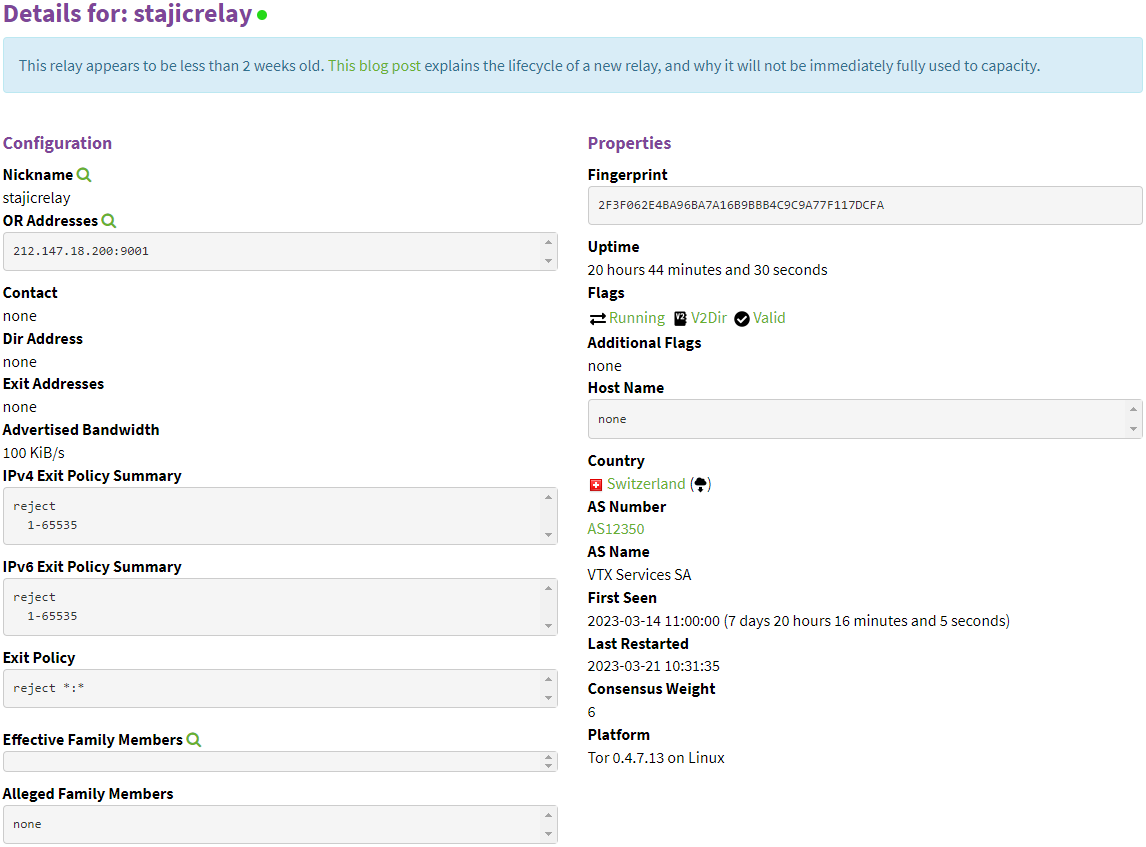Click the OR Addresses box scroll up arrow
Screen dimensions: 1146x847
tap(548, 242)
